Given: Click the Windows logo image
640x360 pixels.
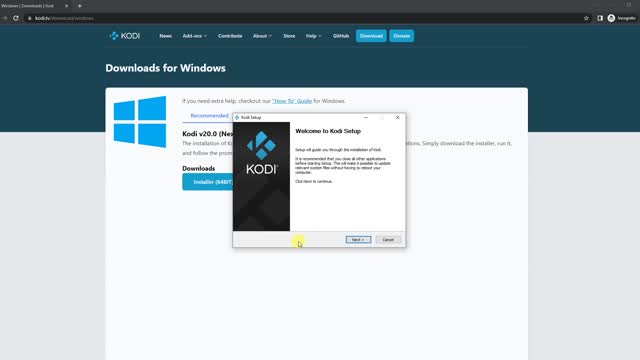Looking at the screenshot, I should 140,122.
